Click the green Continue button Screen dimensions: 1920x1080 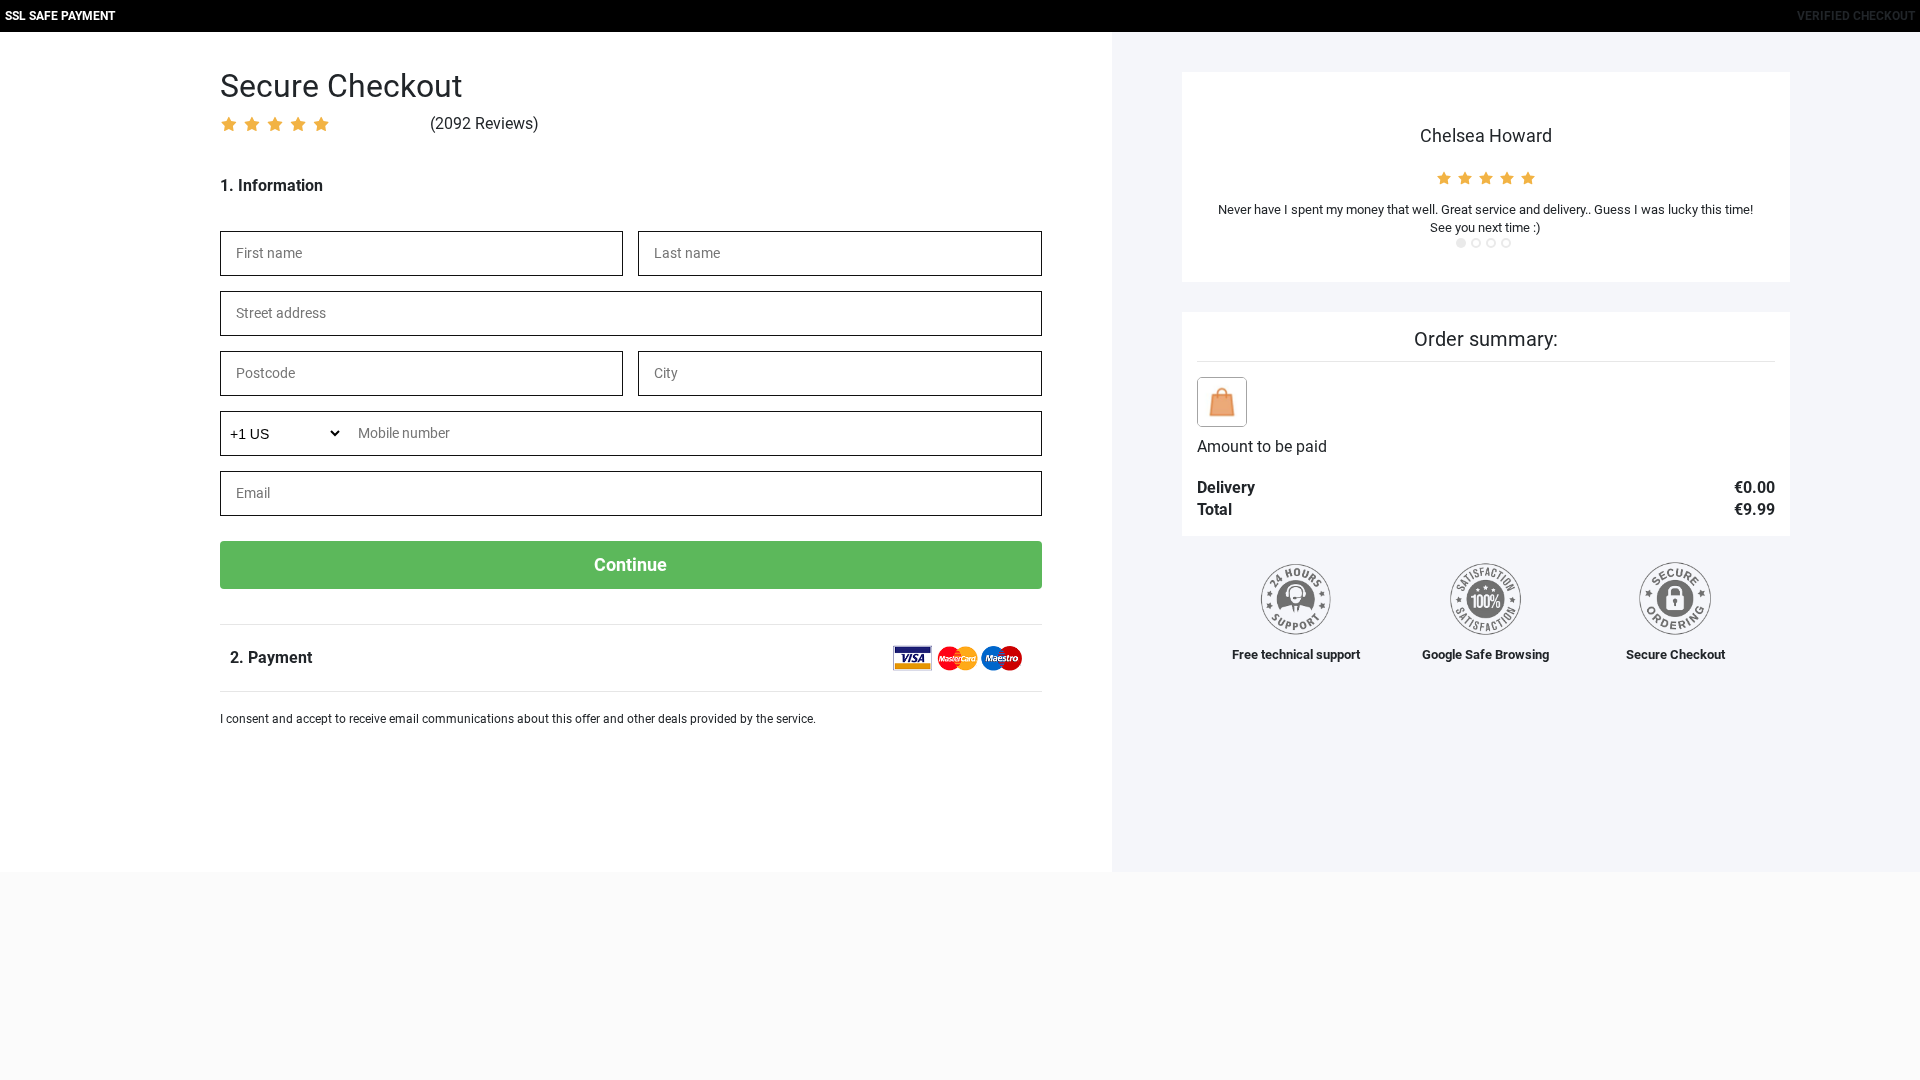click(x=631, y=565)
